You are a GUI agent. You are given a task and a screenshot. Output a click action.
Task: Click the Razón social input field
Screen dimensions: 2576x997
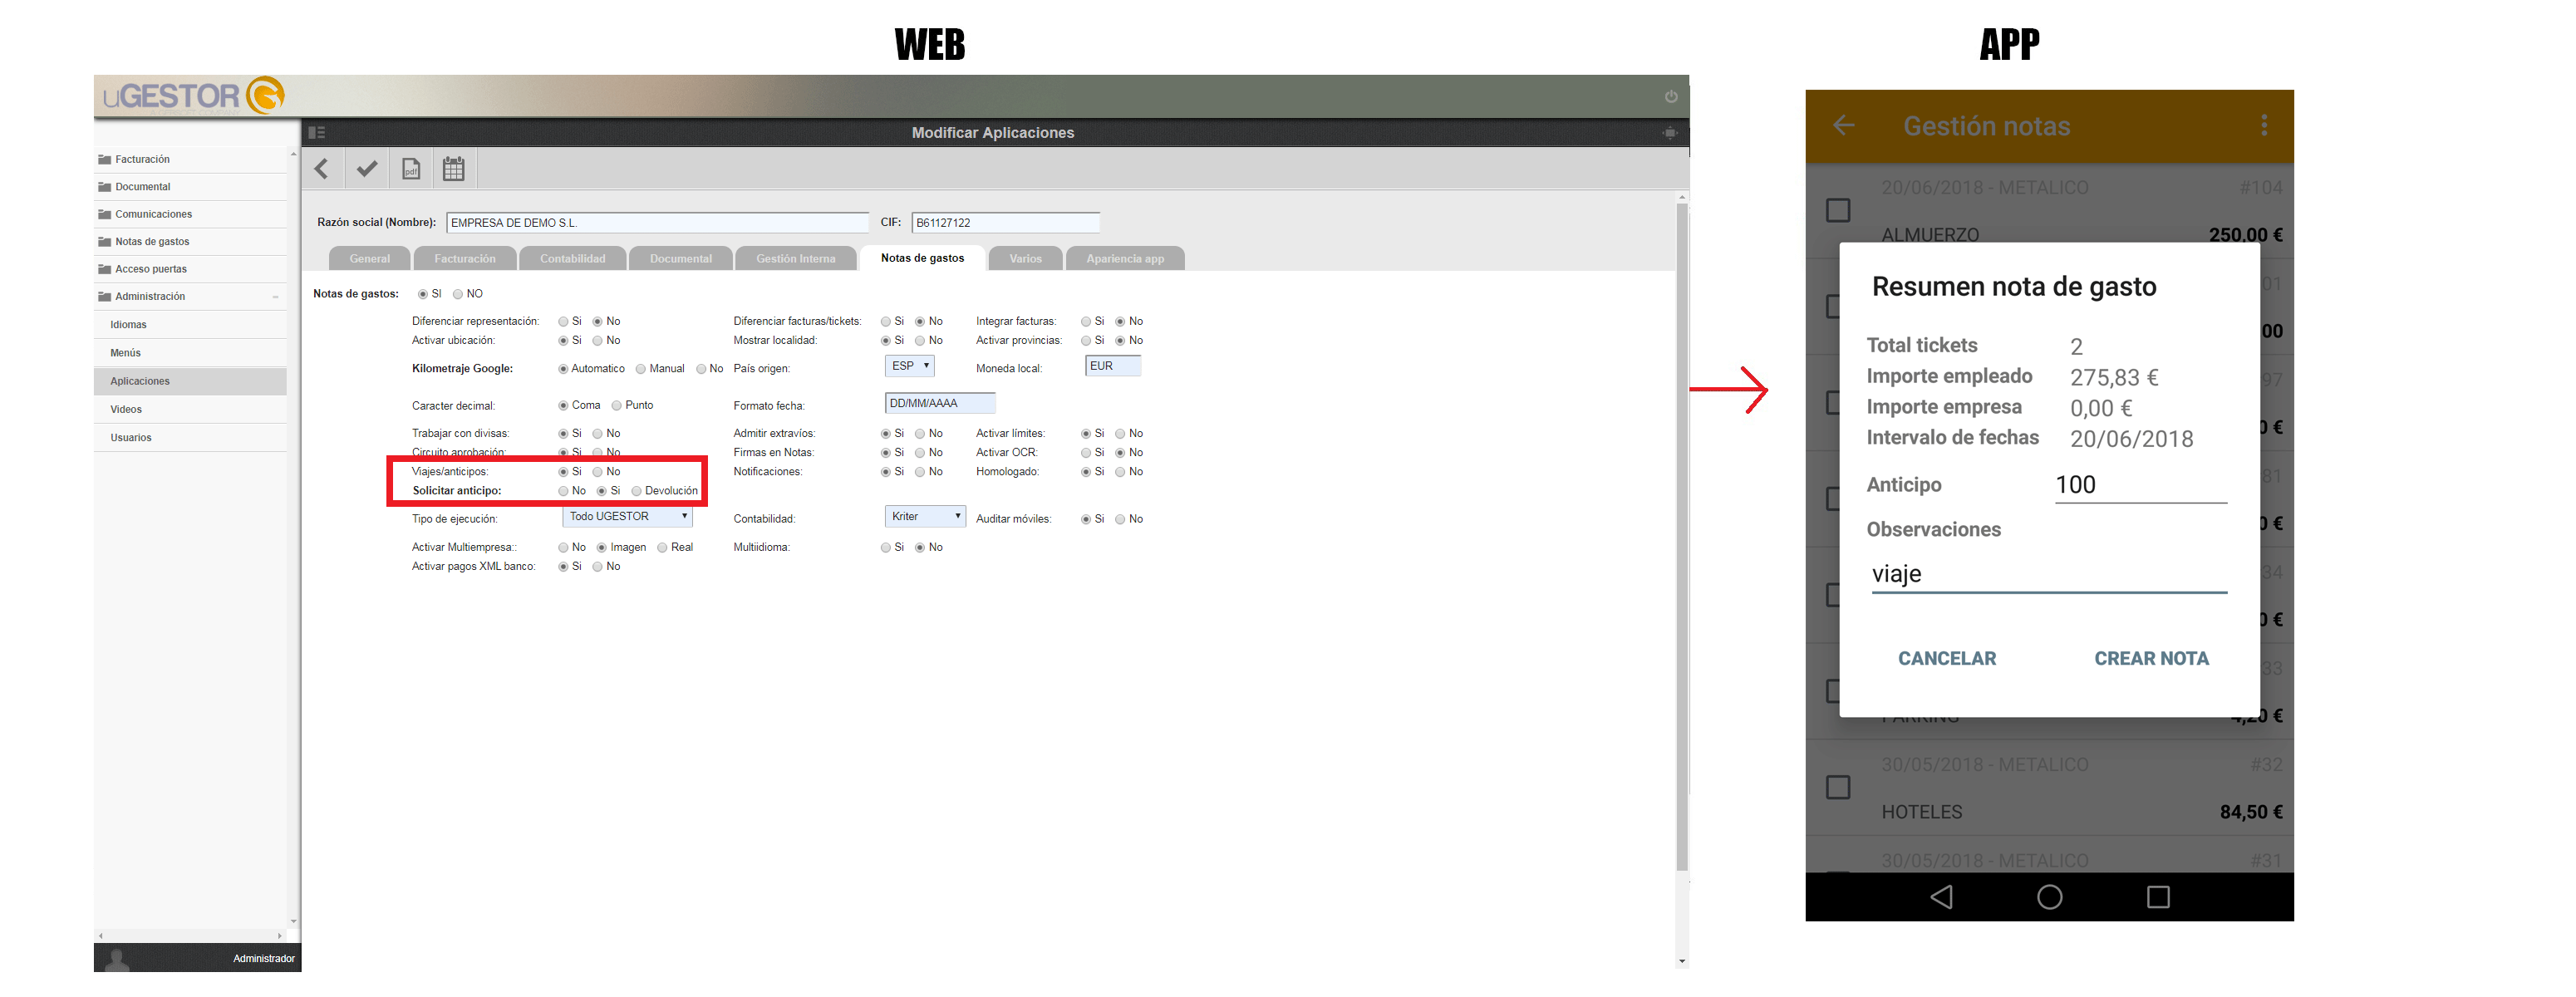[x=657, y=223]
